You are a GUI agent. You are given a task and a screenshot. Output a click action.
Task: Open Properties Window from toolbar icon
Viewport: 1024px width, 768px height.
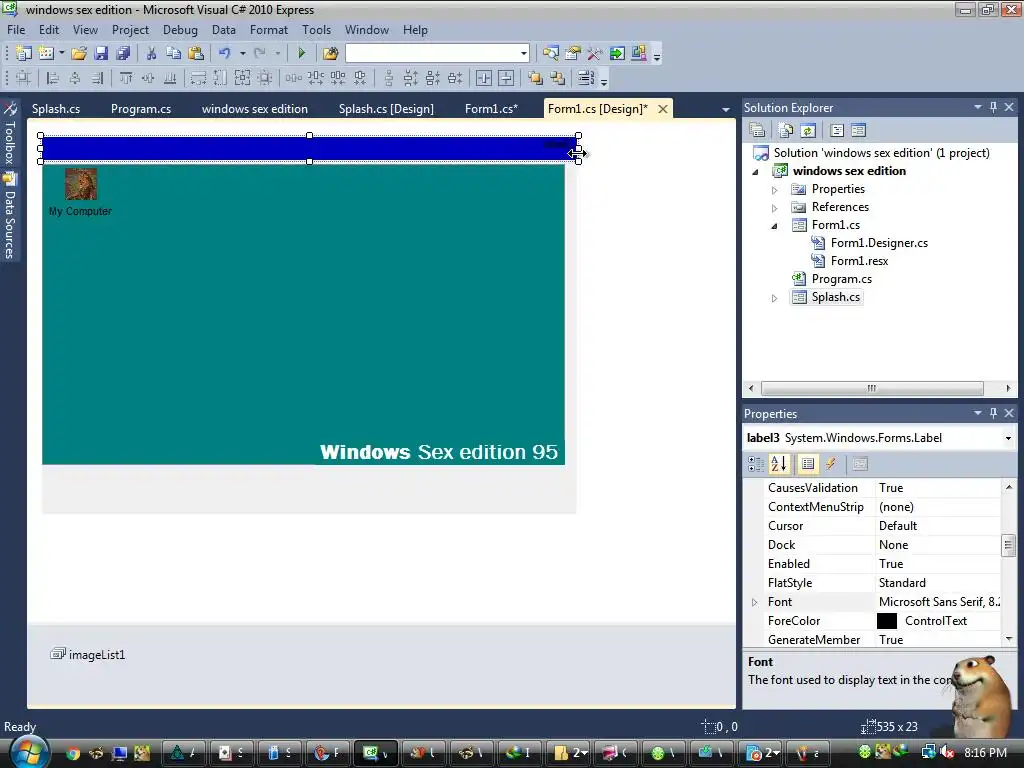pyautogui.click(x=573, y=53)
